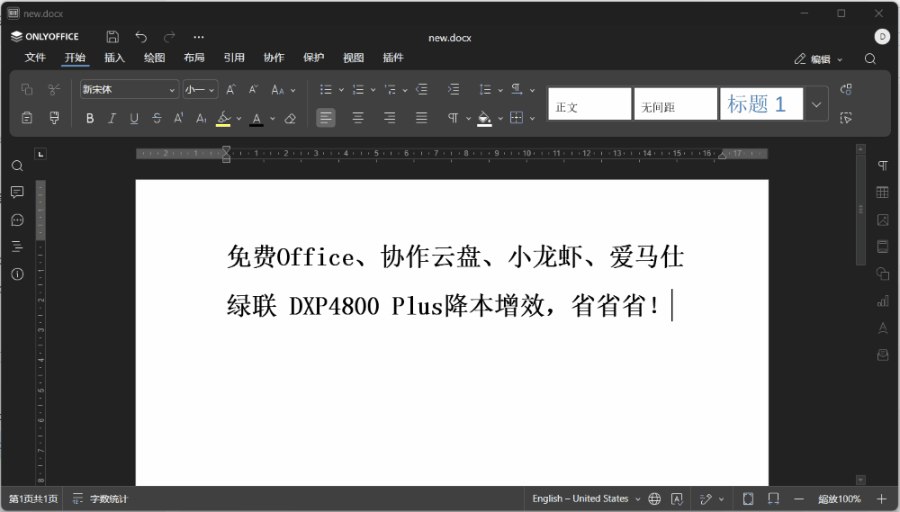This screenshot has width=900, height=512.
Task: Open table settings in the right sidebar
Action: click(x=882, y=192)
